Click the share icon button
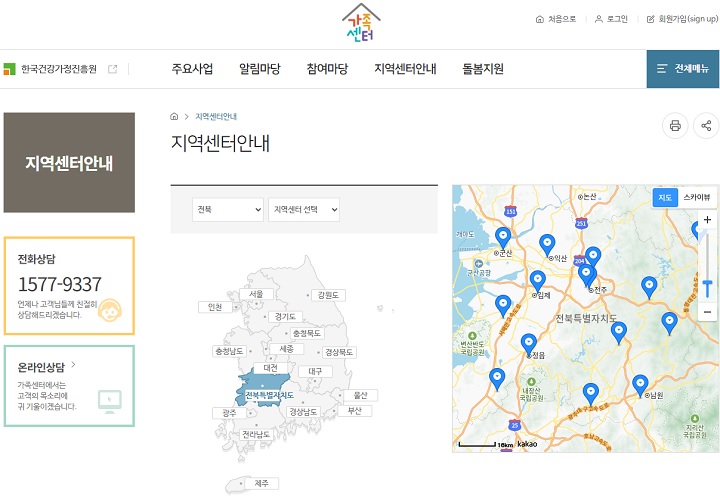The width and height of the screenshot is (720, 502). click(706, 125)
